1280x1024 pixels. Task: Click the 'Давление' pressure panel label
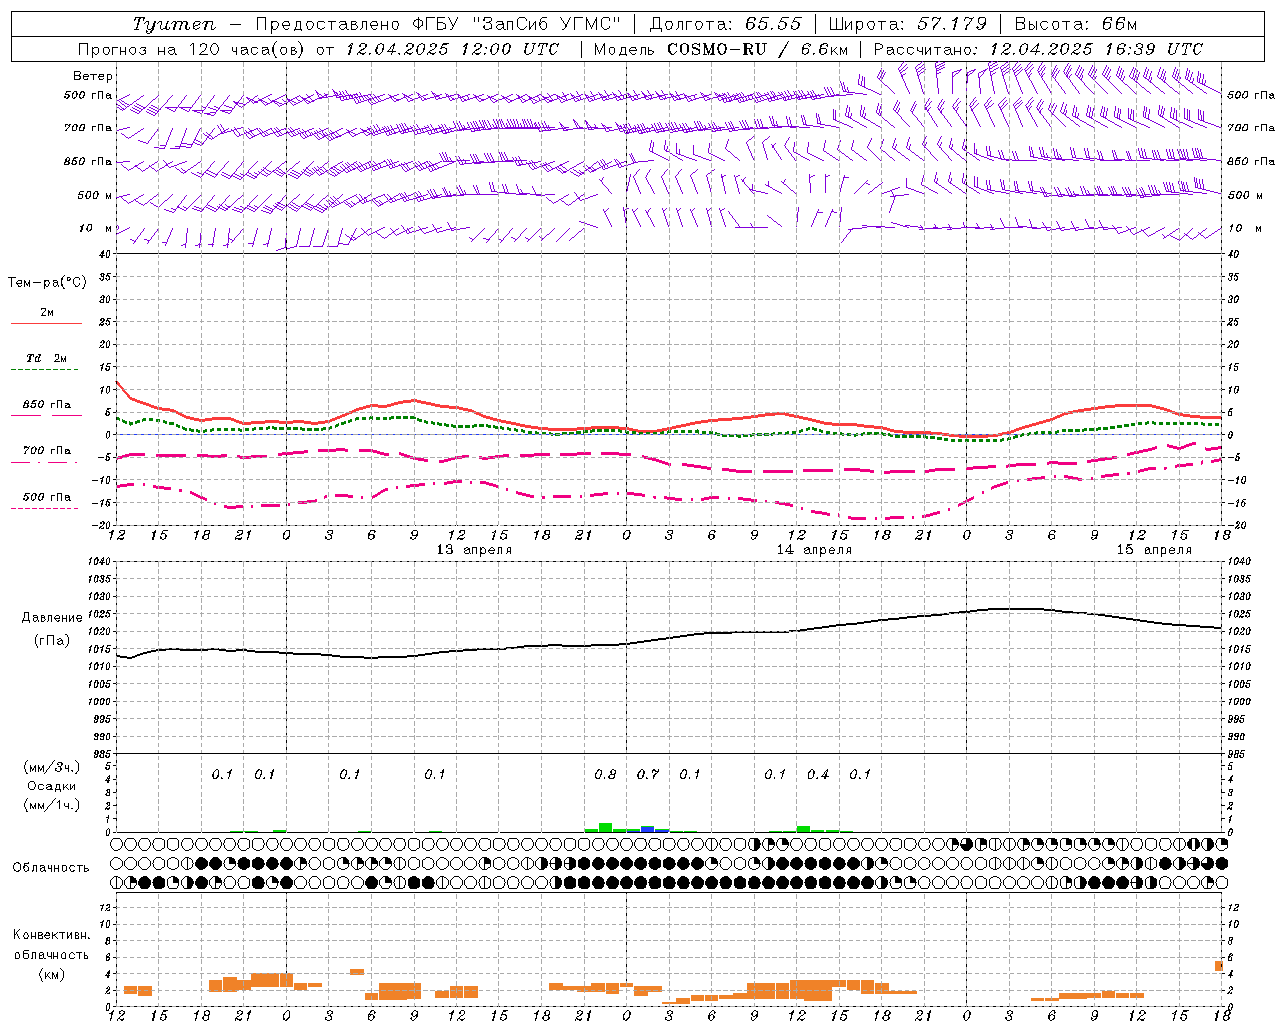52,618
